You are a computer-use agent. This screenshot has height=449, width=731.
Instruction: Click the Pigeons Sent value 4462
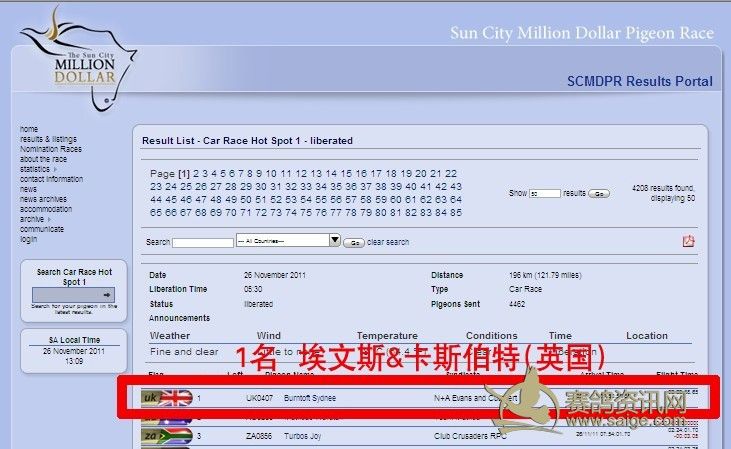click(517, 304)
